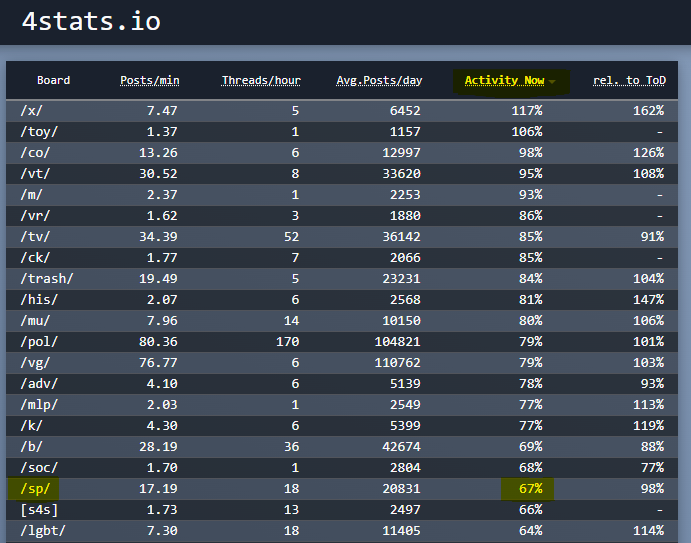Click the 110762 average posts value
Screen dimensions: 691x543
coord(398,363)
